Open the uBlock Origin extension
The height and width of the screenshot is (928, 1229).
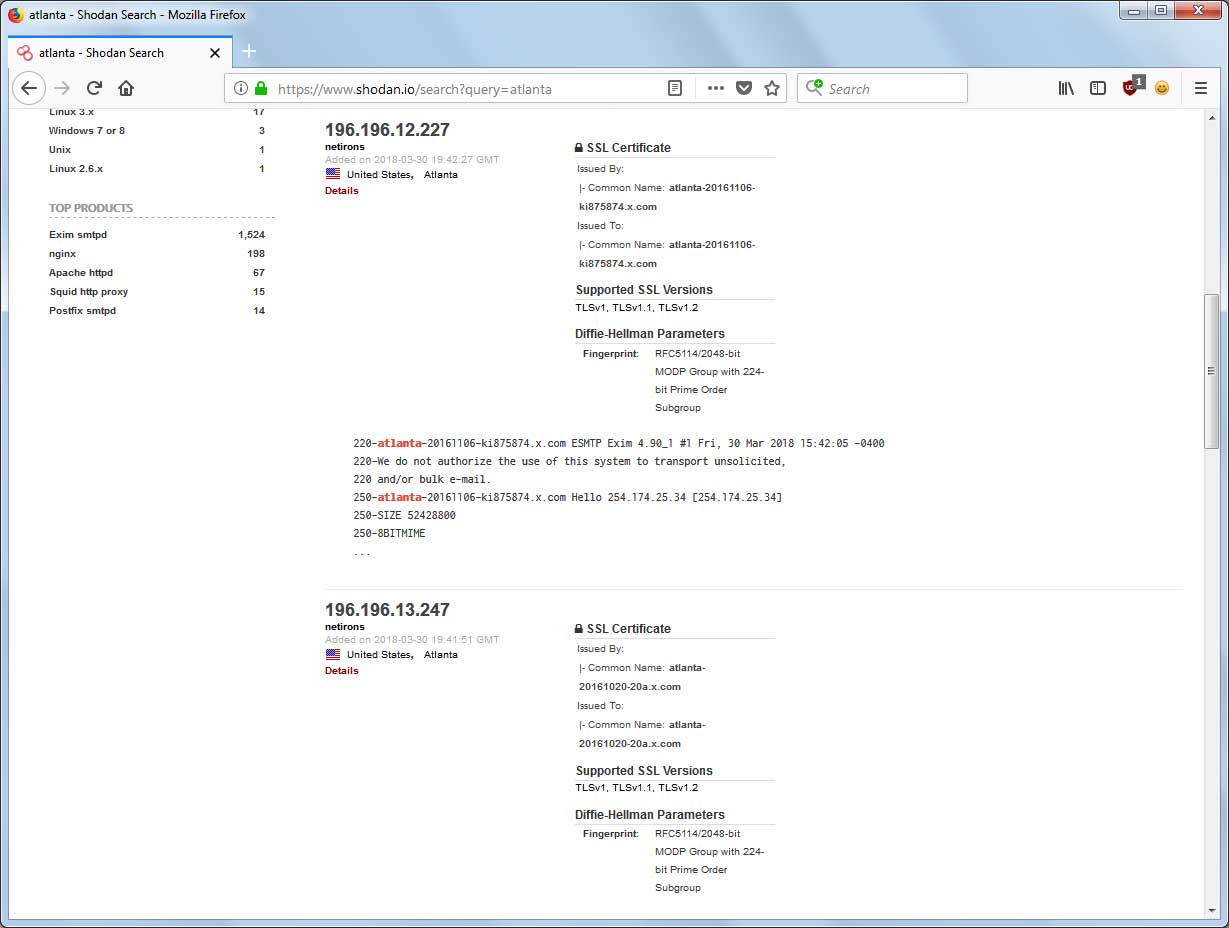(x=1131, y=87)
